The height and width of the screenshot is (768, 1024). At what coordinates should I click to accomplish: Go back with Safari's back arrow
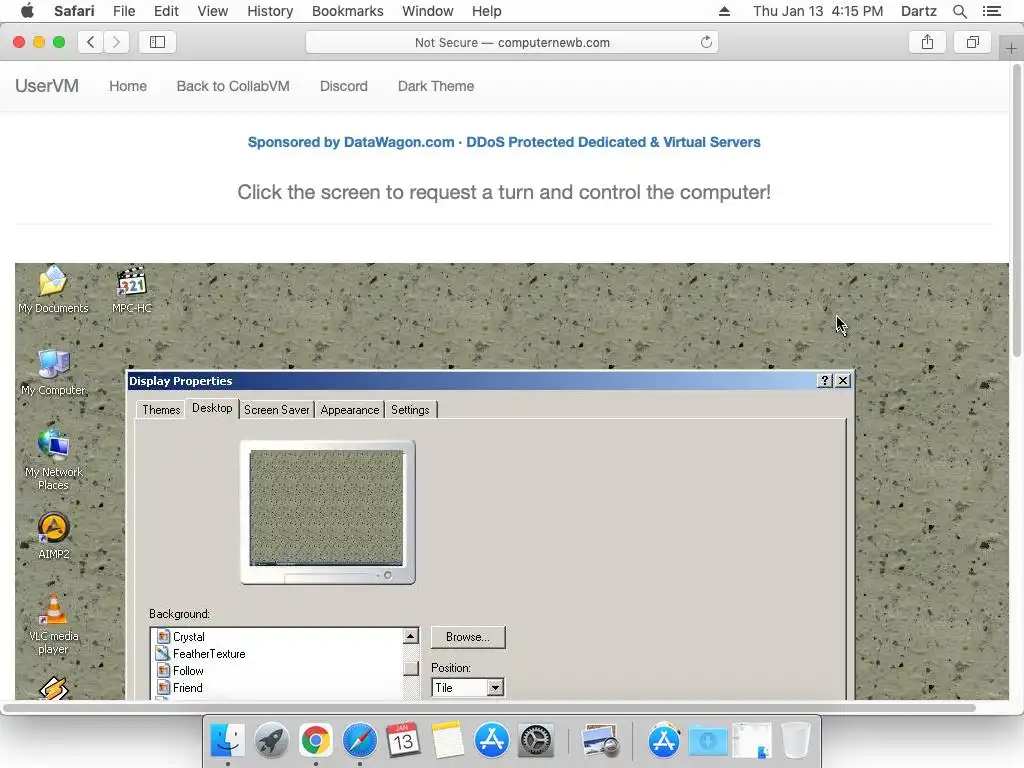[x=91, y=42]
